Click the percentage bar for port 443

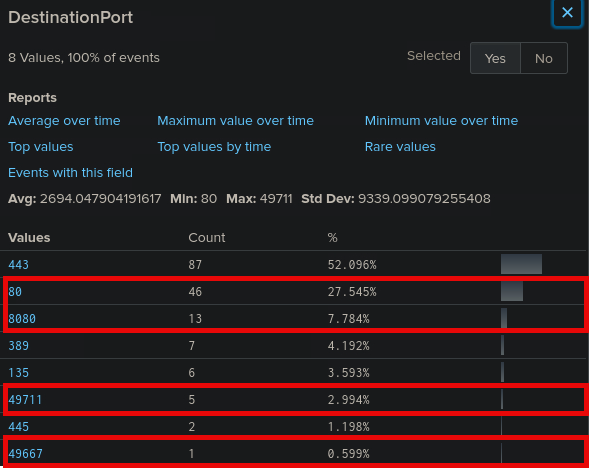pos(521,264)
